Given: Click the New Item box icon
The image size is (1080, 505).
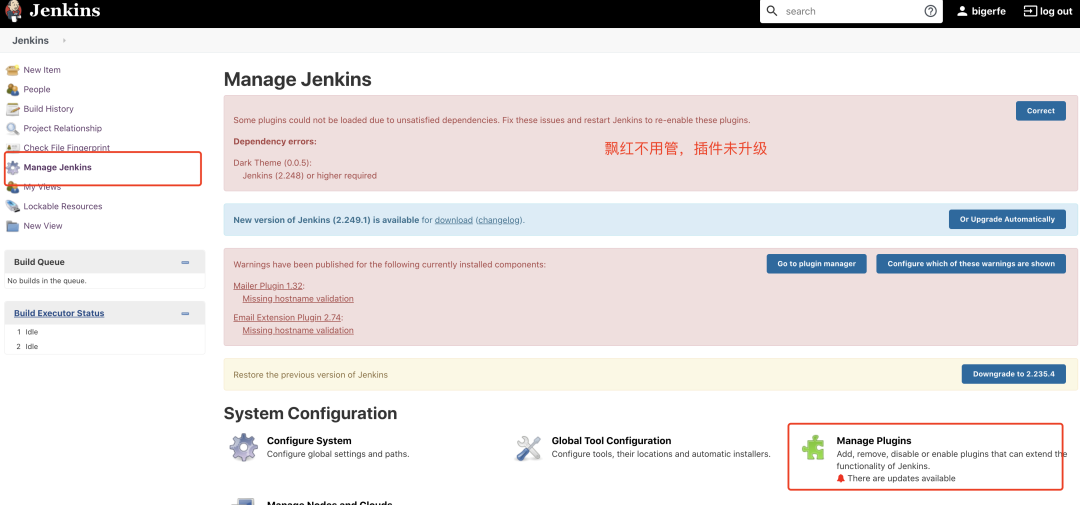Looking at the screenshot, I should pyautogui.click(x=12, y=70).
